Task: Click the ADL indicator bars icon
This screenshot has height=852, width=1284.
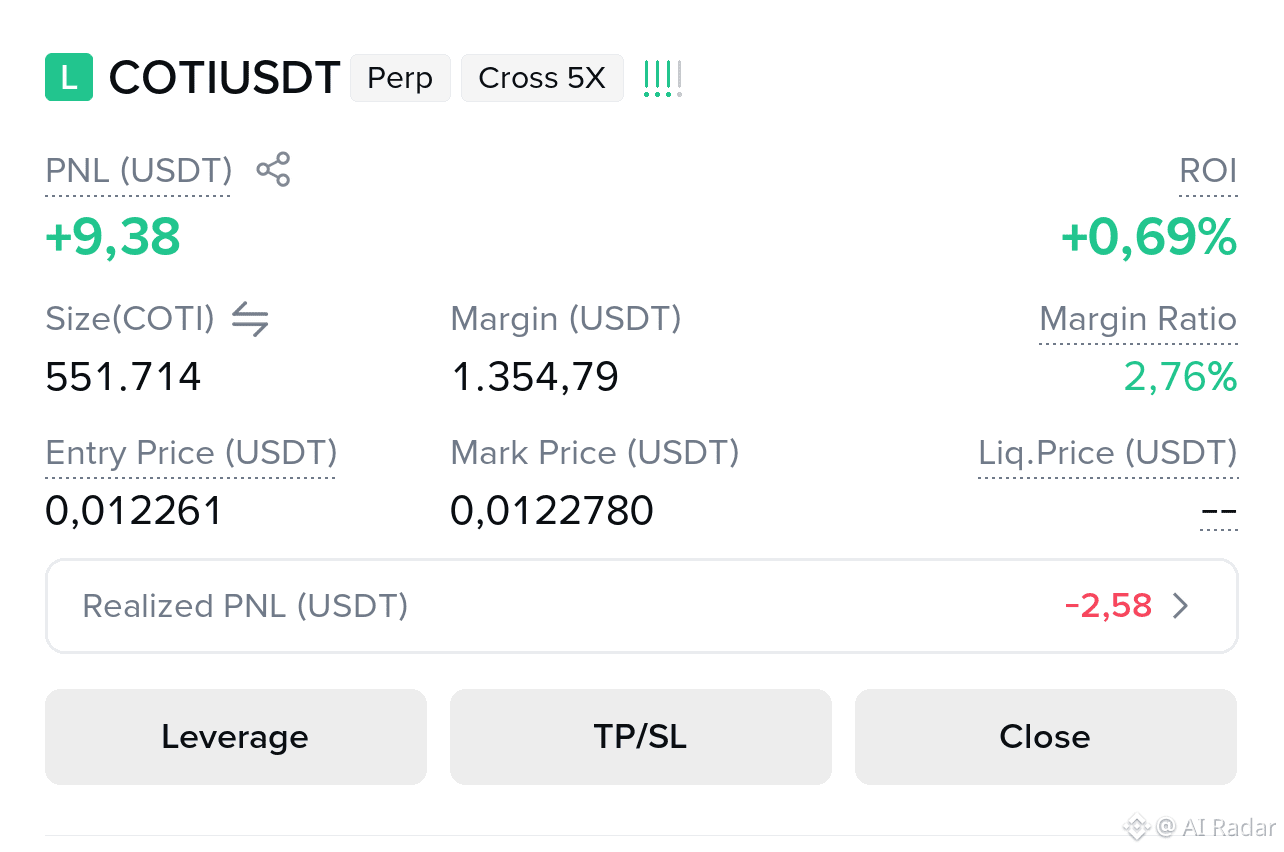Action: pyautogui.click(x=663, y=78)
